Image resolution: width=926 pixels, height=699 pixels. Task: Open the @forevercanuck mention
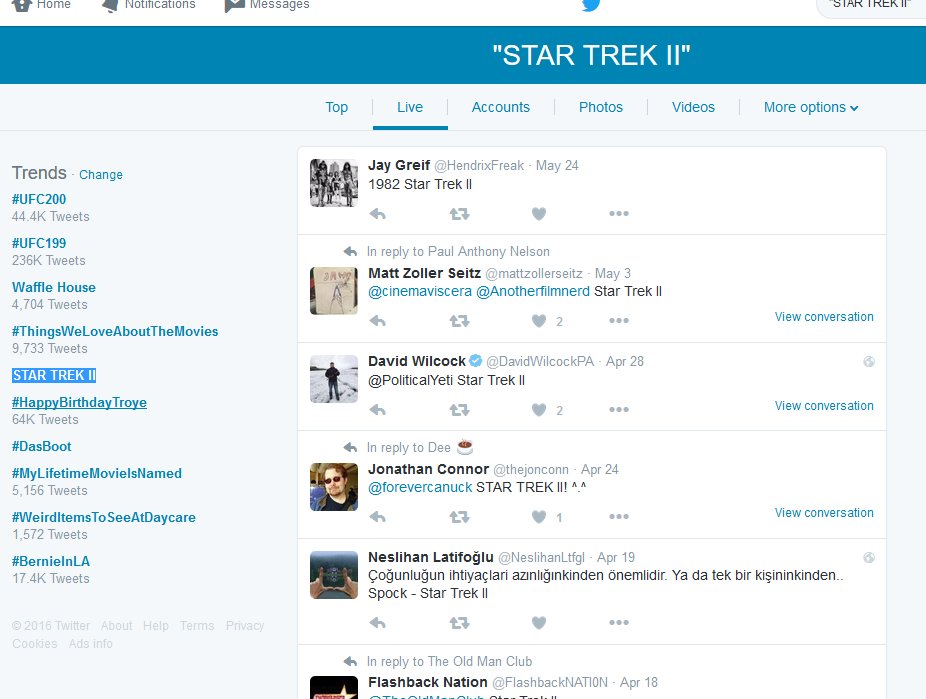click(420, 488)
